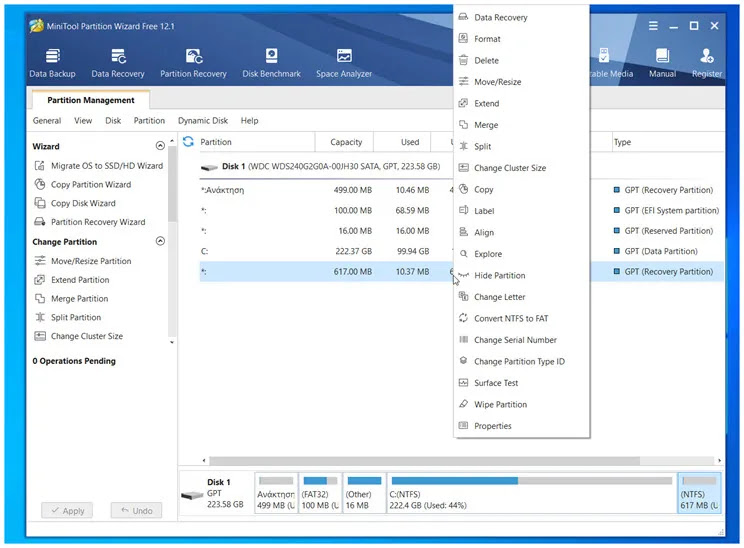Open the Dynamic Disk menu

pyautogui.click(x=203, y=121)
